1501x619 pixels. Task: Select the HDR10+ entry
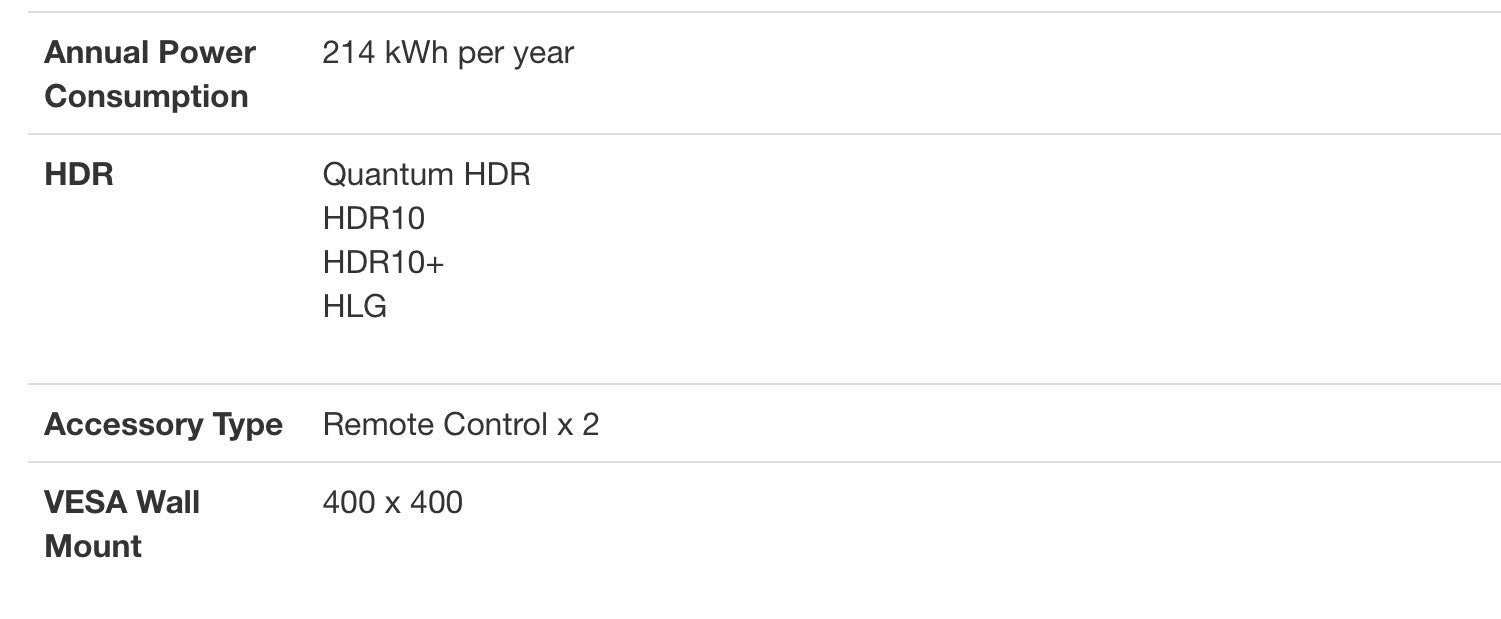point(383,262)
